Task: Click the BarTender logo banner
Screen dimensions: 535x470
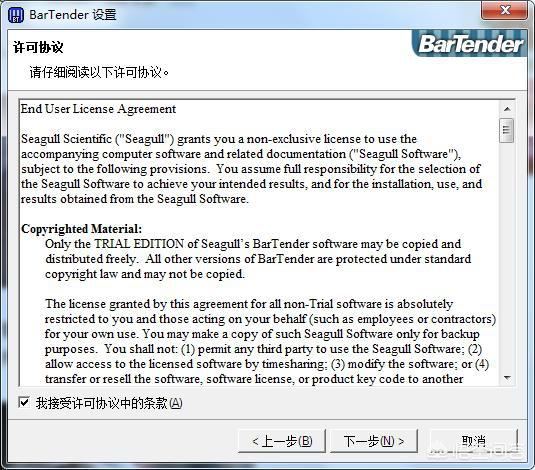Action: [x=470, y=44]
